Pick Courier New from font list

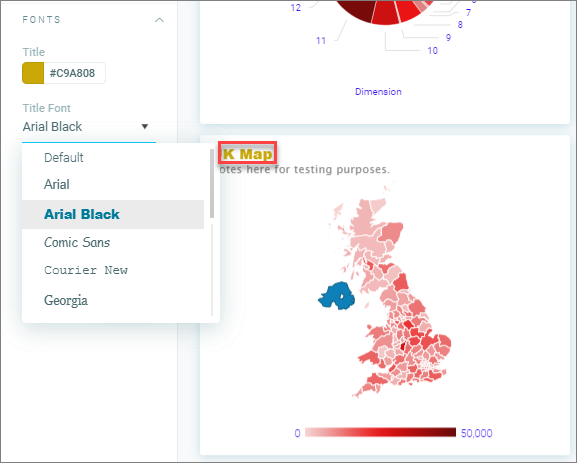point(113,270)
